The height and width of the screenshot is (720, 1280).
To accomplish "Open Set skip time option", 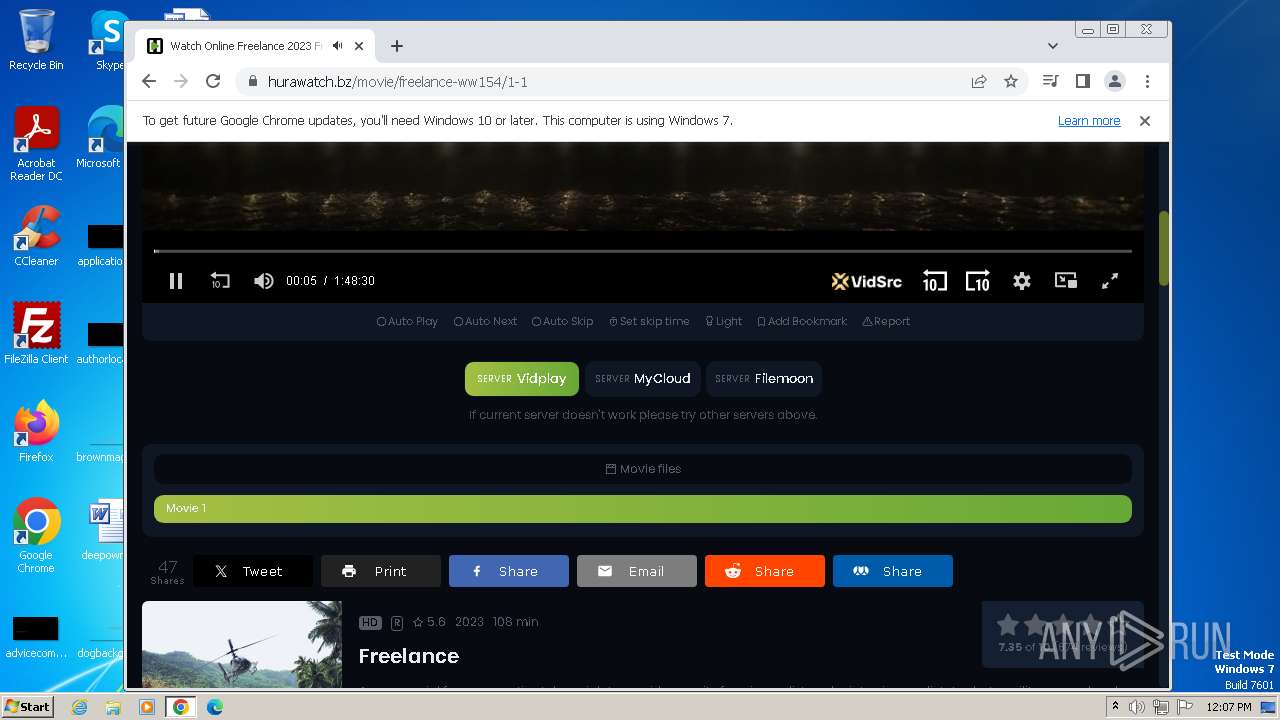I will [649, 321].
